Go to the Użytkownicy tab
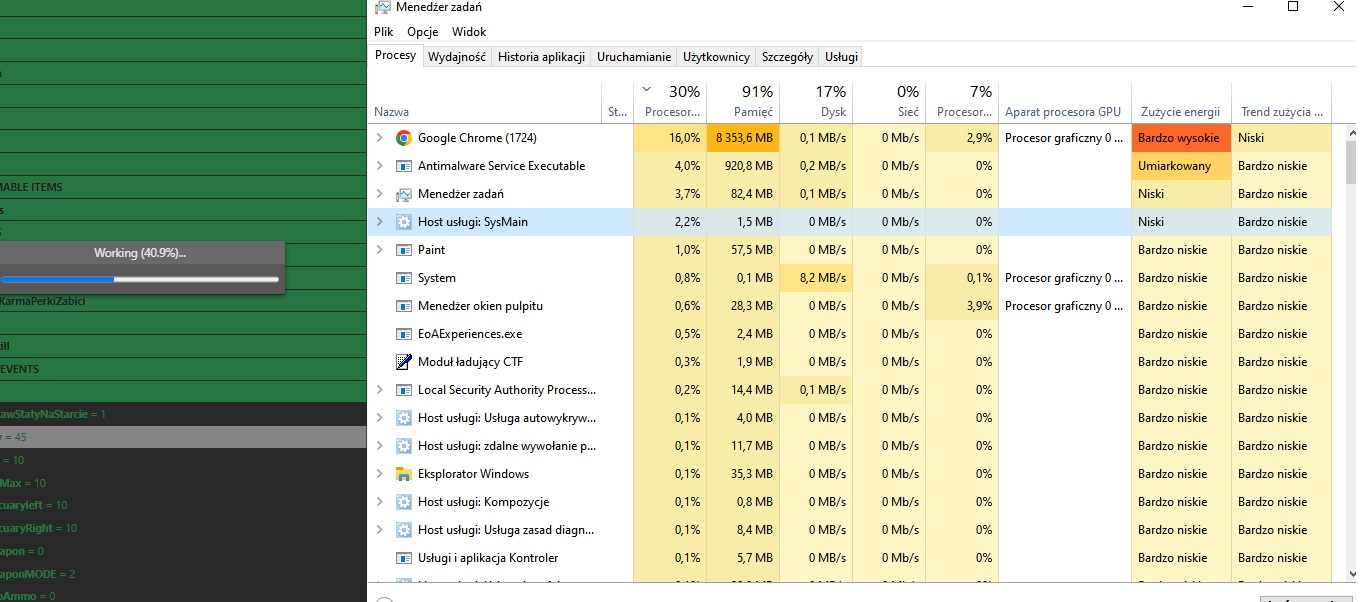The width and height of the screenshot is (1362, 602). pyautogui.click(x=716, y=57)
